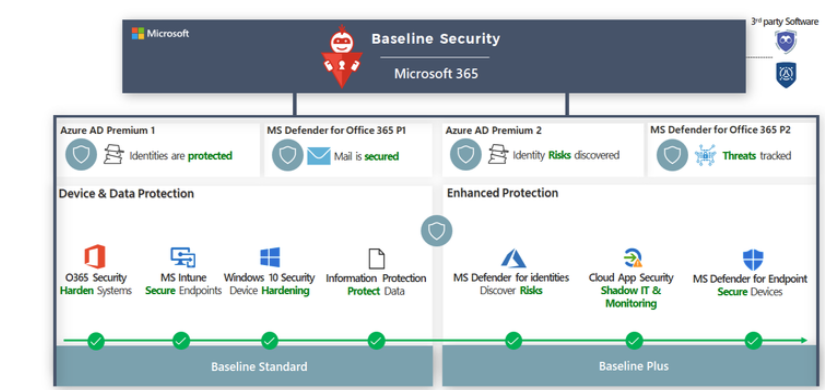Click the Microsoft 365 subtitle
Image resolution: width=834 pixels, height=390 pixels.
(x=436, y=73)
